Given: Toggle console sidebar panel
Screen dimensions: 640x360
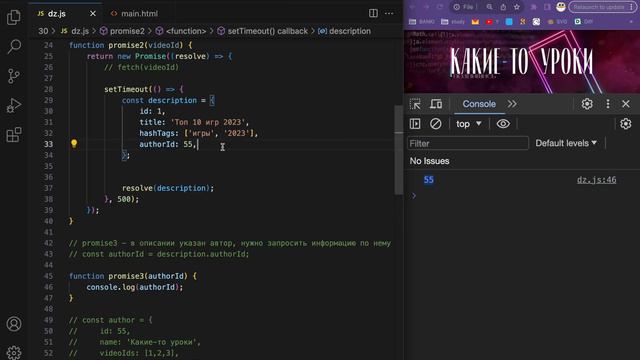Looking at the screenshot, I should point(415,124).
